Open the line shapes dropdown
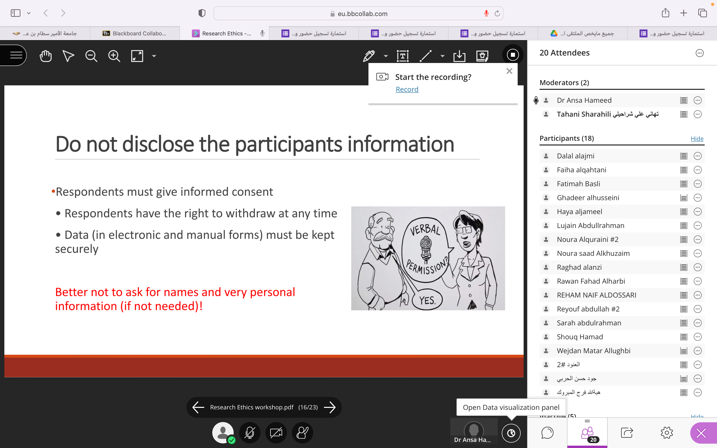This screenshot has height=448, width=717. [442, 56]
